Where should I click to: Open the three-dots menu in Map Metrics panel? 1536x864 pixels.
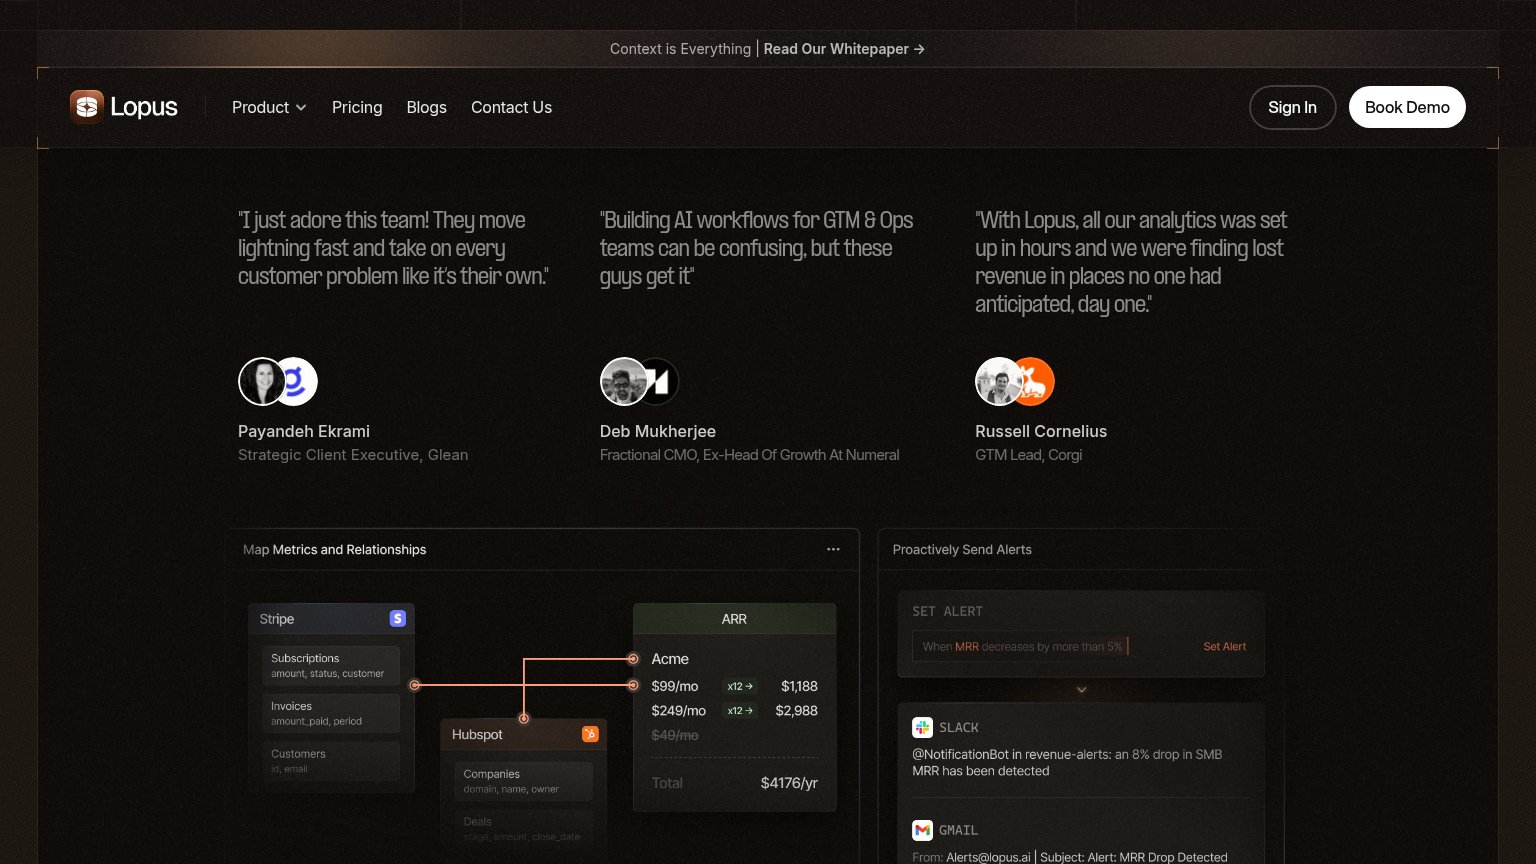click(833, 549)
